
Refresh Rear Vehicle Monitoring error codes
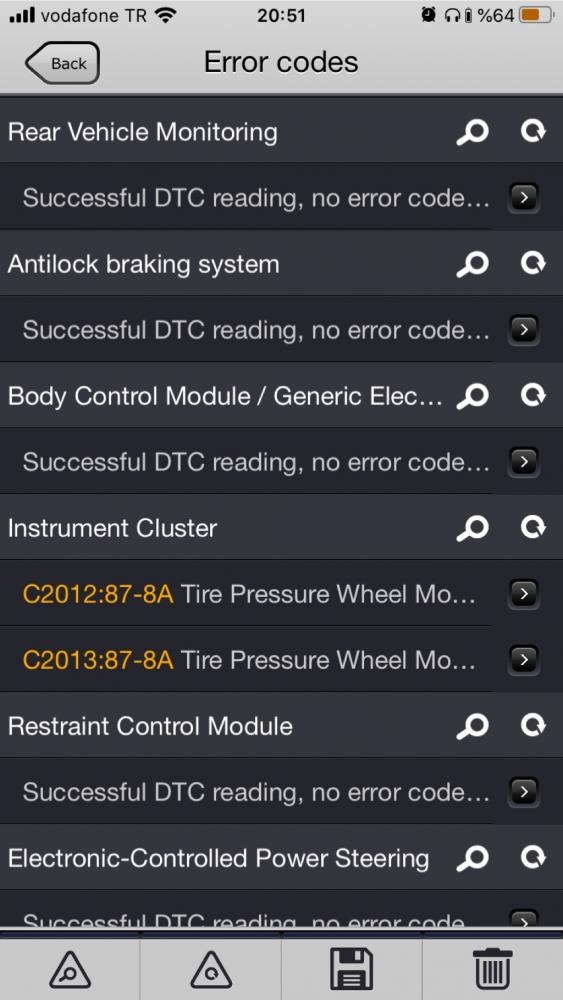coord(532,131)
